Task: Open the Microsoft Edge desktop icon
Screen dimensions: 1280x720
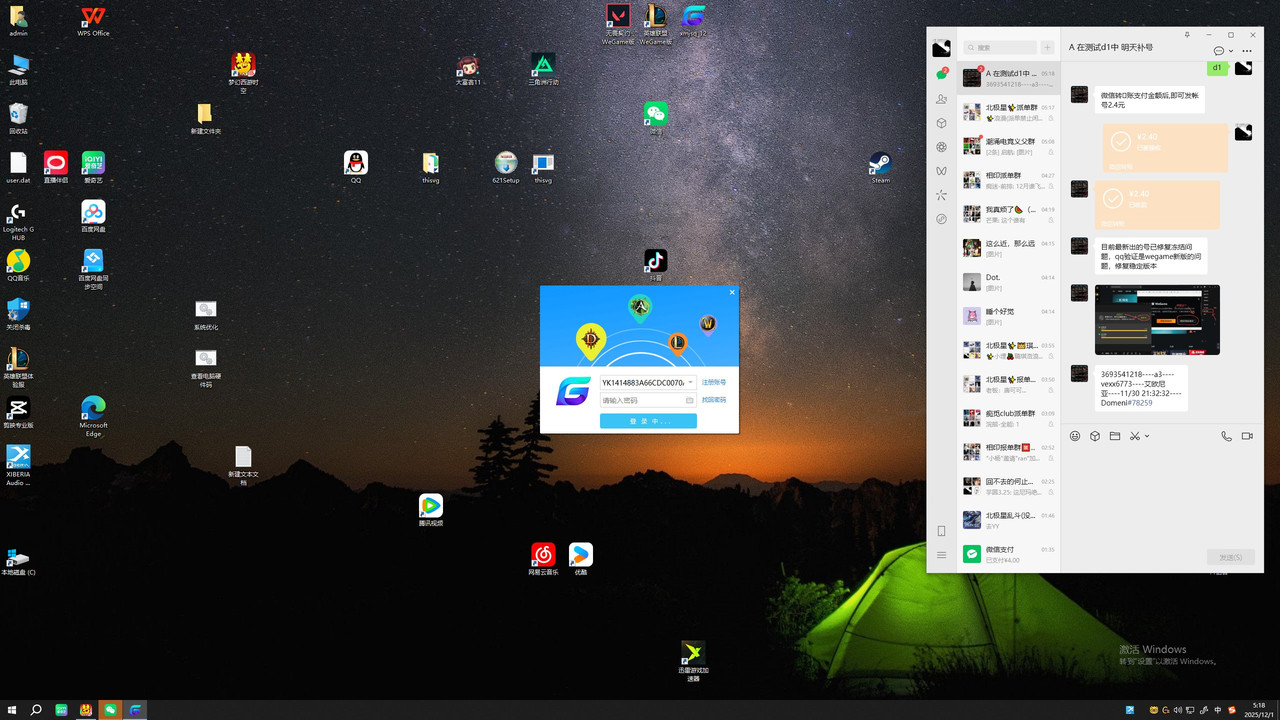Action: coord(93,416)
